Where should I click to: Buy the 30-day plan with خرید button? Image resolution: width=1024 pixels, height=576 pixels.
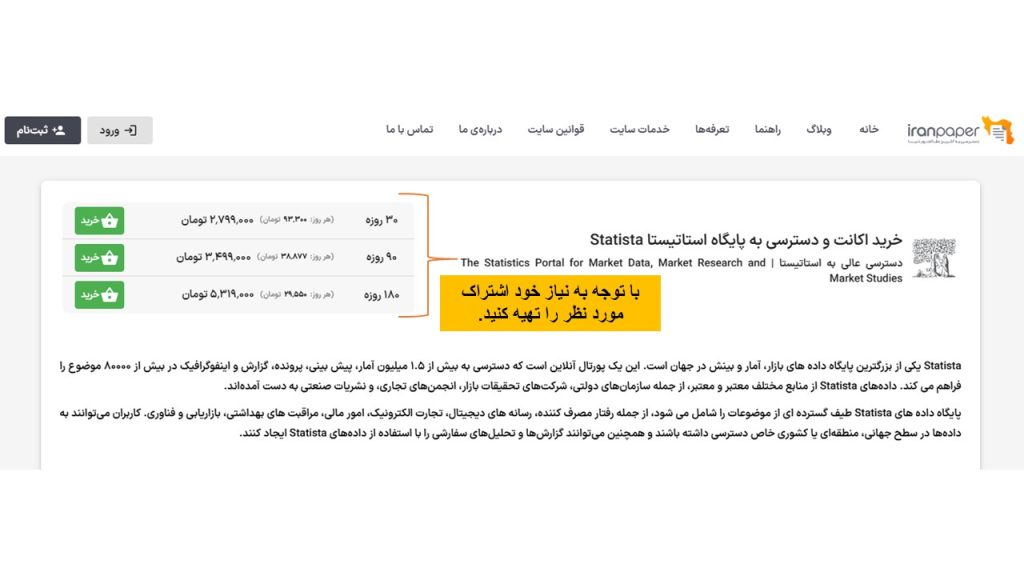tap(99, 221)
